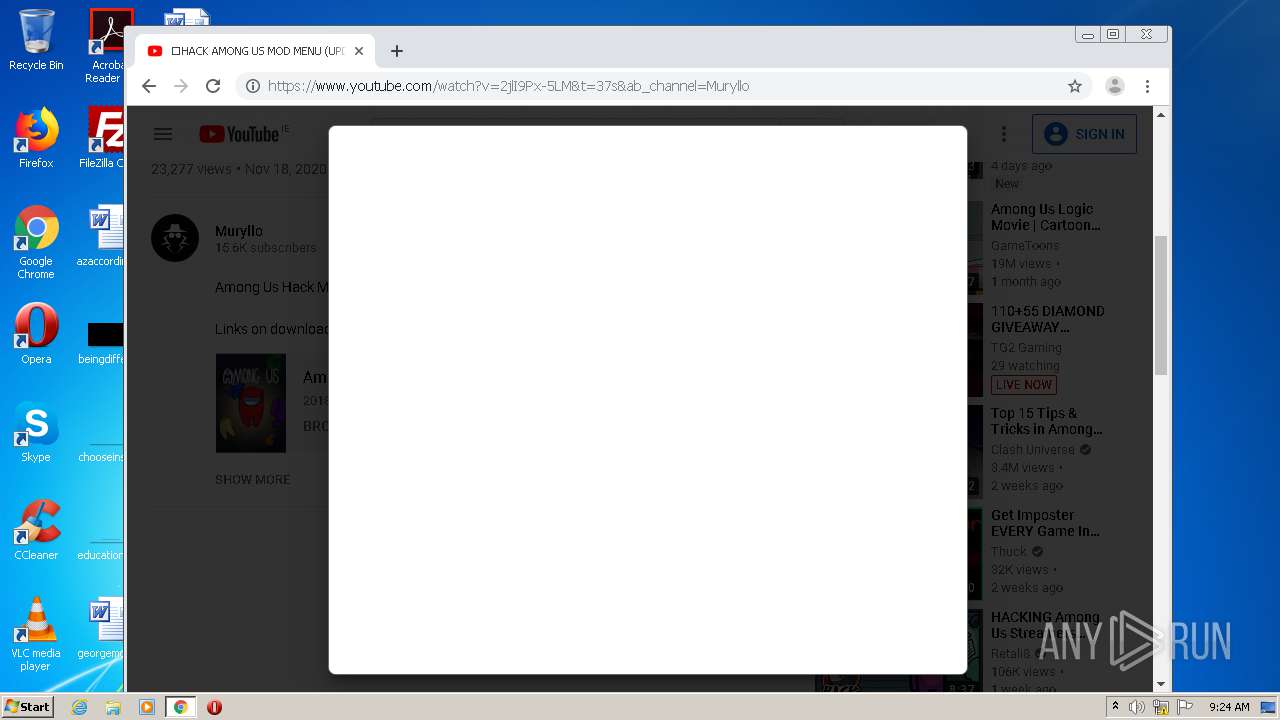1280x720 pixels.
Task: Click the page scrollbar thumb
Action: 1161,305
